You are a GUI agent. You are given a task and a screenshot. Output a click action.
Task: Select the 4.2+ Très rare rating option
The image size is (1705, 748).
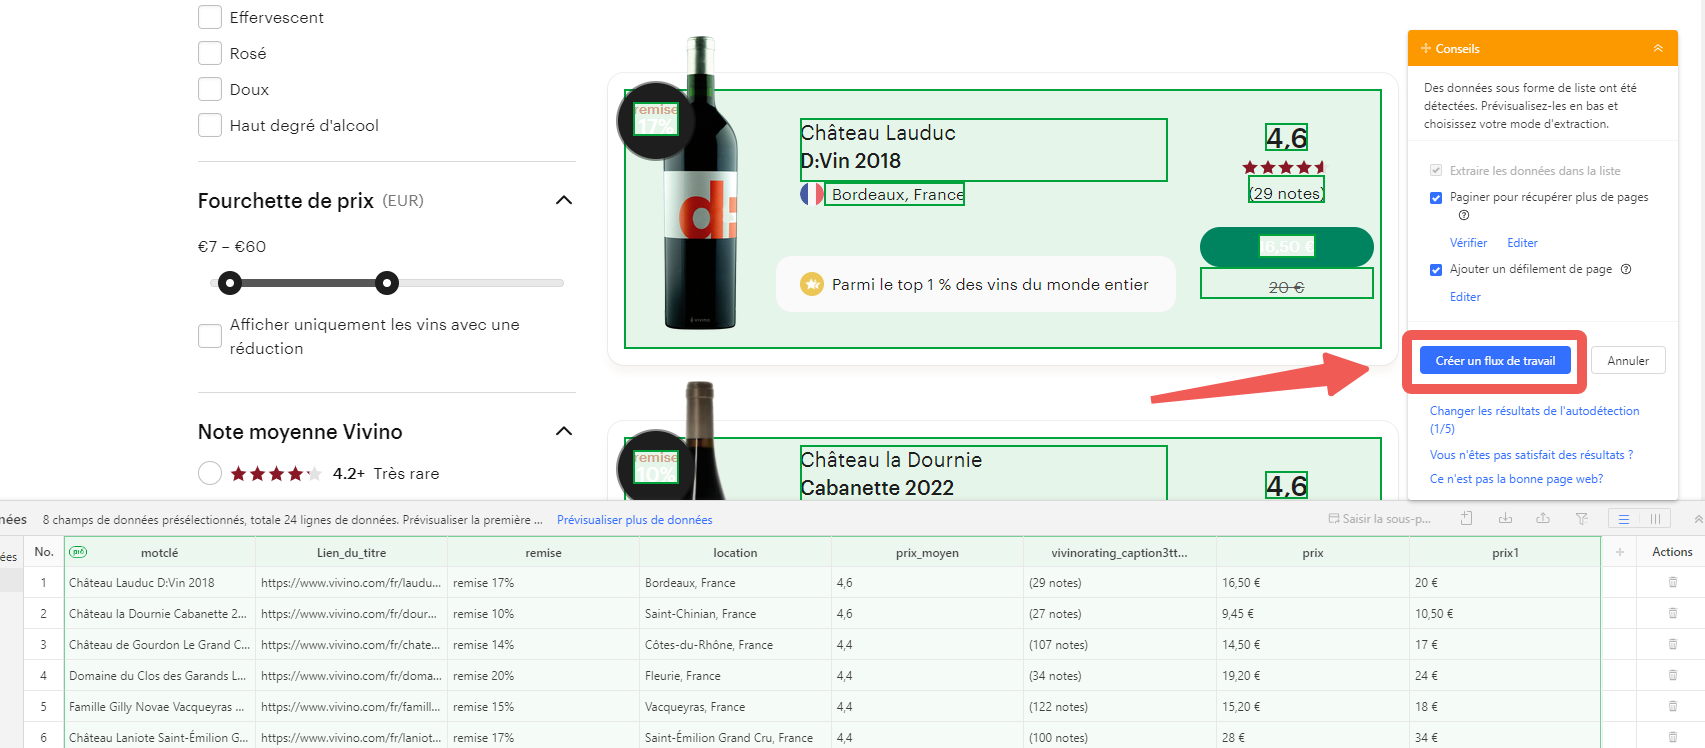tap(210, 473)
